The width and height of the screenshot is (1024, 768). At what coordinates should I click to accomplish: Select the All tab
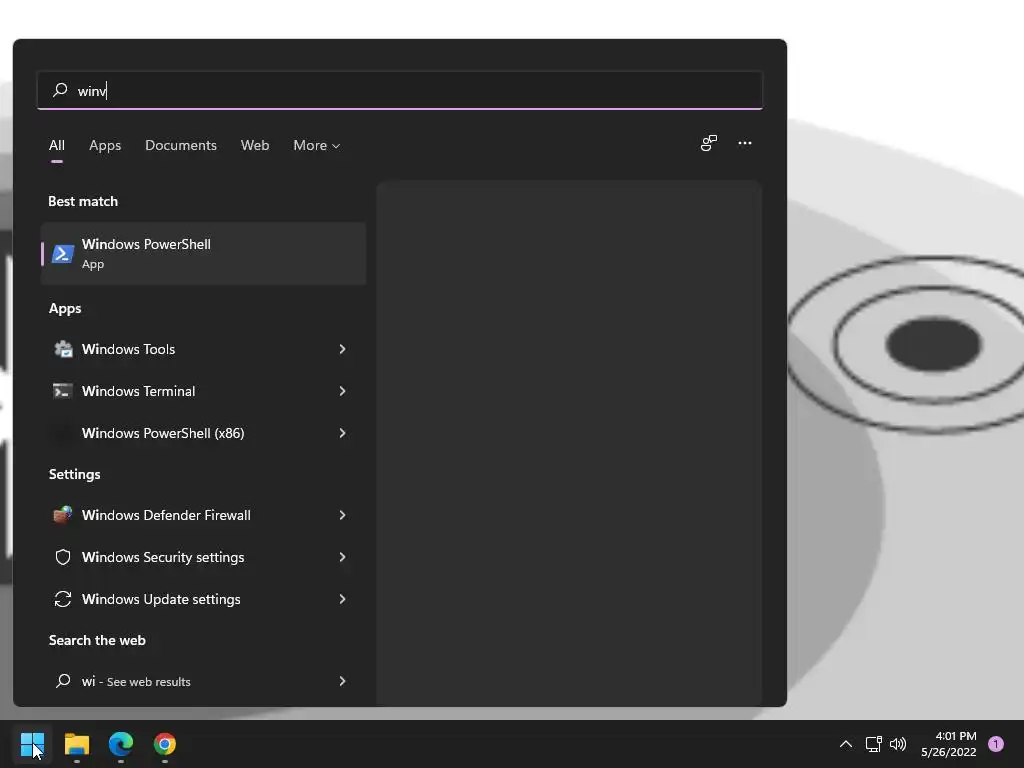click(x=57, y=145)
